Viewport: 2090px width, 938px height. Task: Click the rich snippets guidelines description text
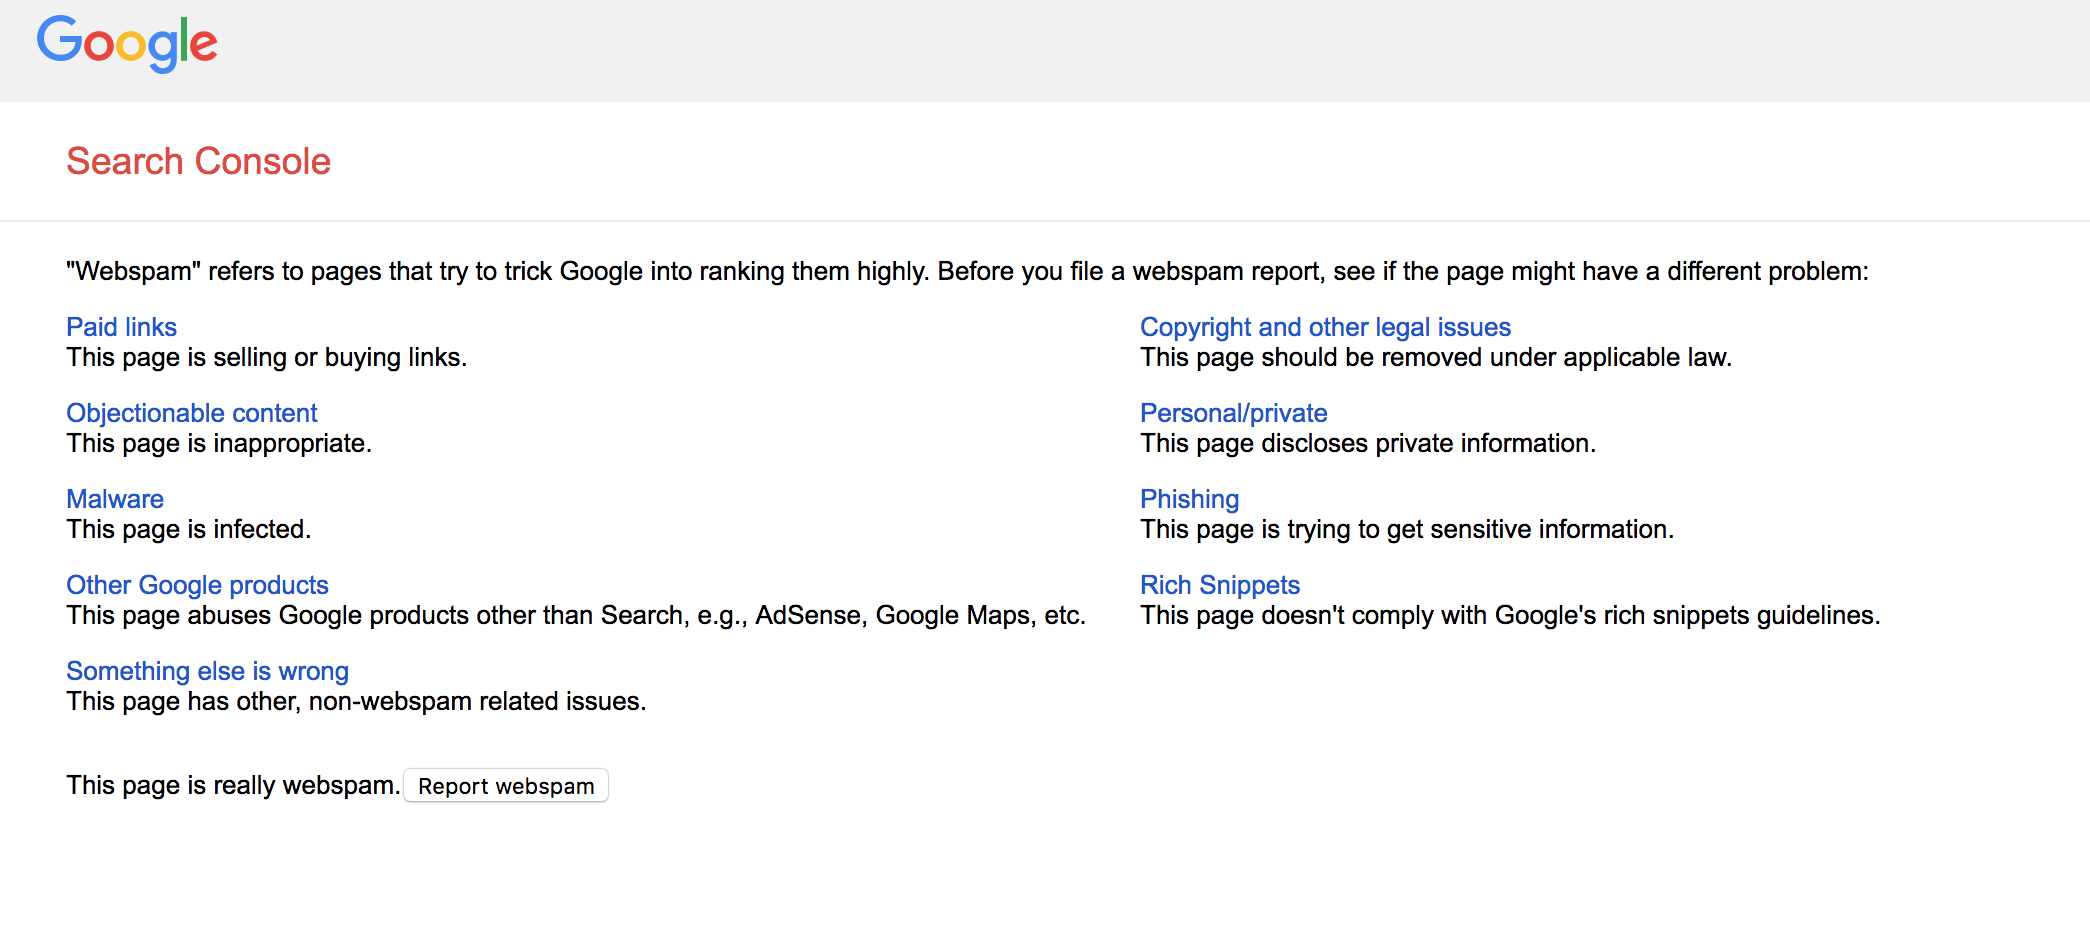point(1510,615)
